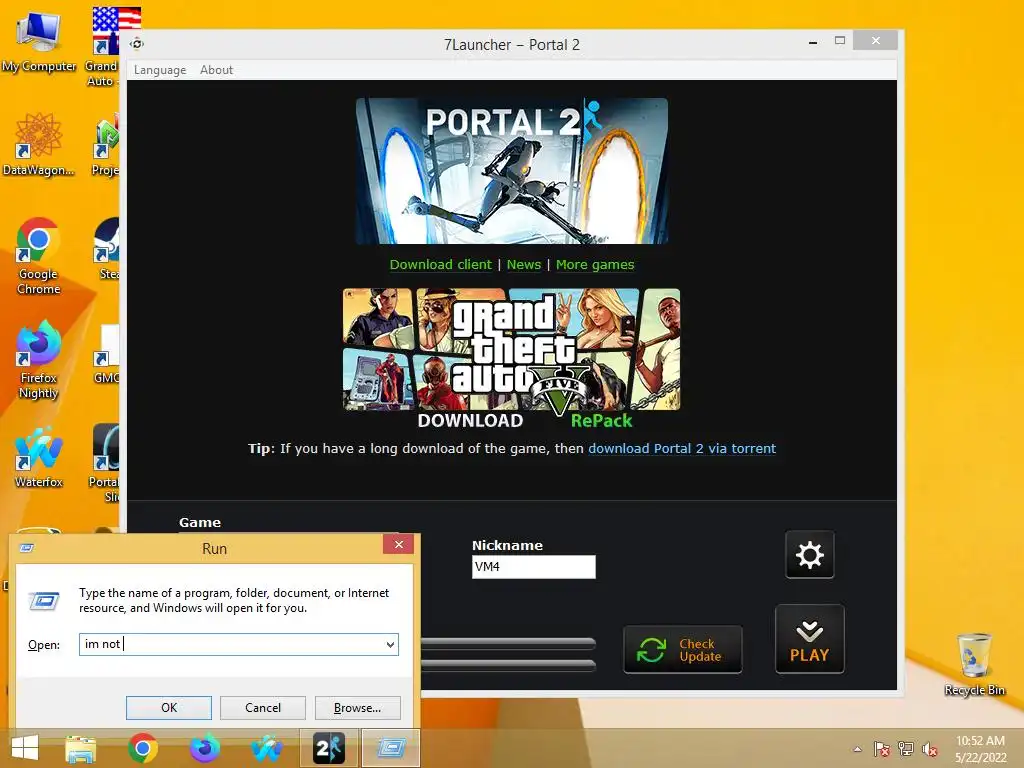
Task: Open the Language menu
Action: pyautogui.click(x=160, y=70)
